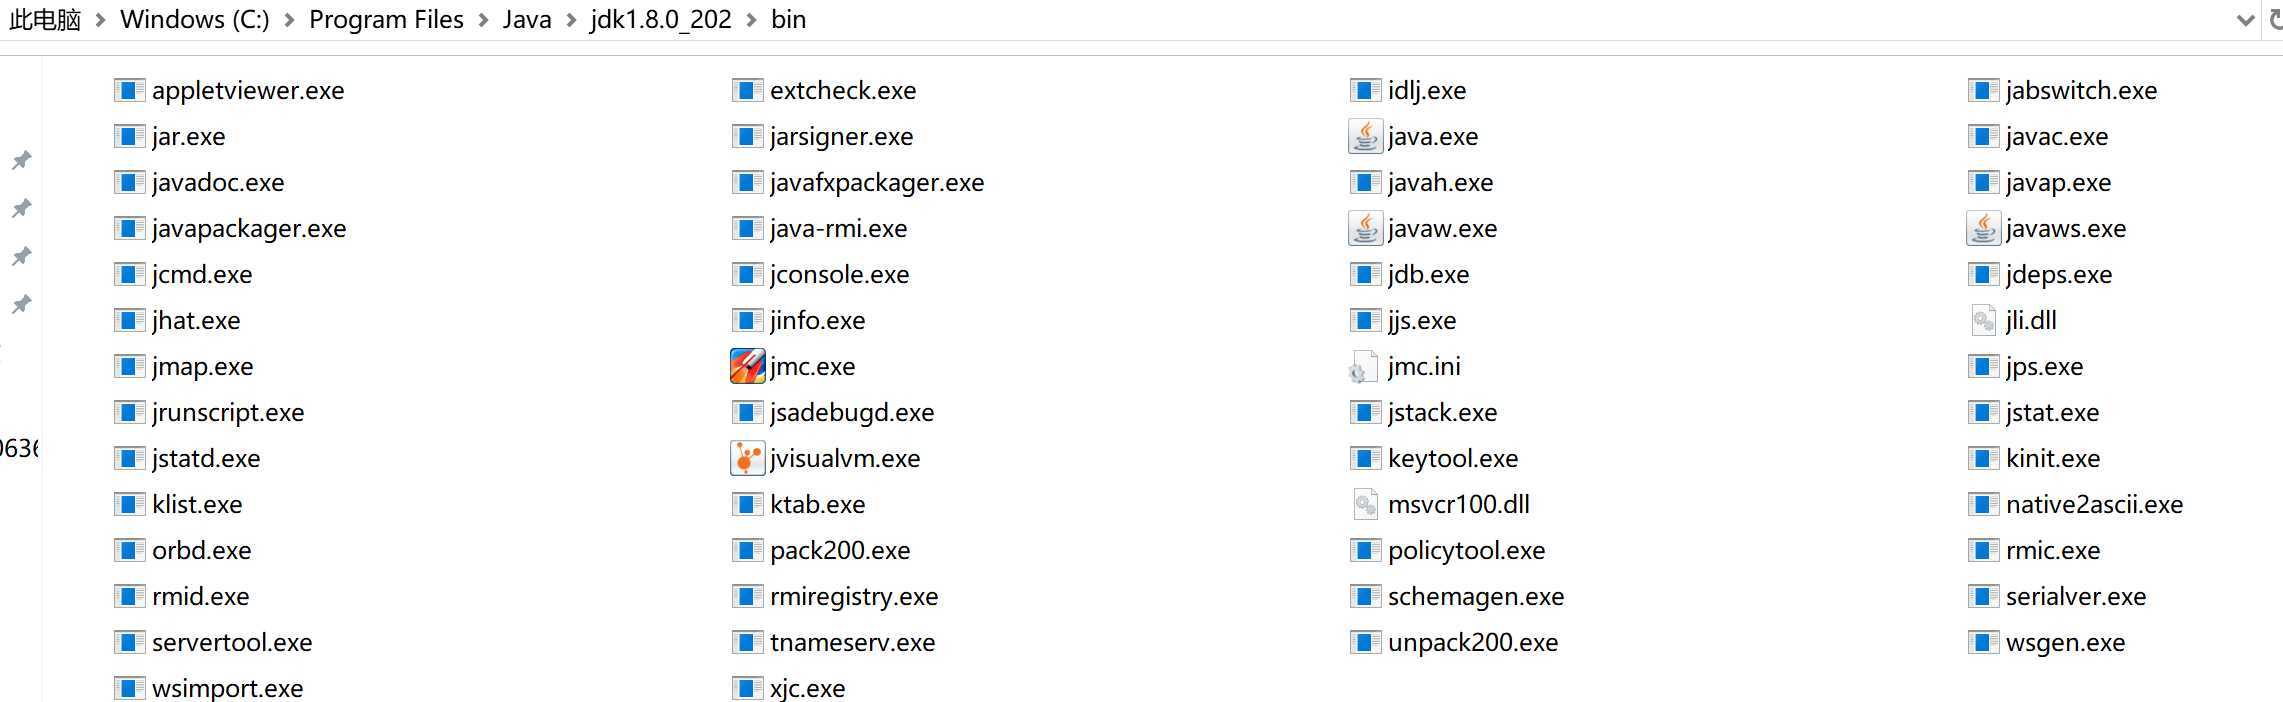Expand the chevron after 此电脑
2283x702 pixels.
click(x=100, y=20)
